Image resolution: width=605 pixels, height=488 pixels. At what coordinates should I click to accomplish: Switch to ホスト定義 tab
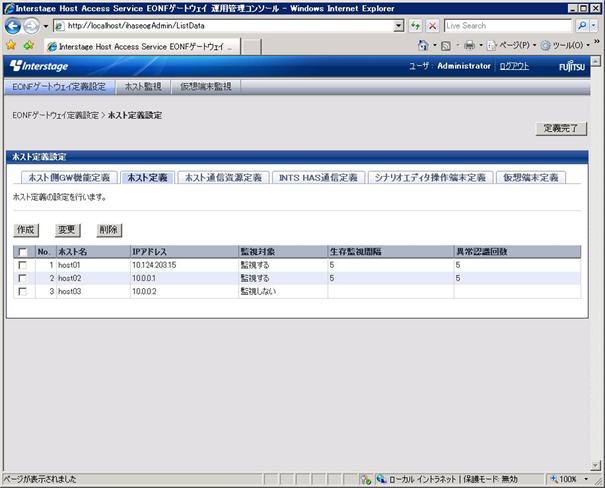click(147, 177)
